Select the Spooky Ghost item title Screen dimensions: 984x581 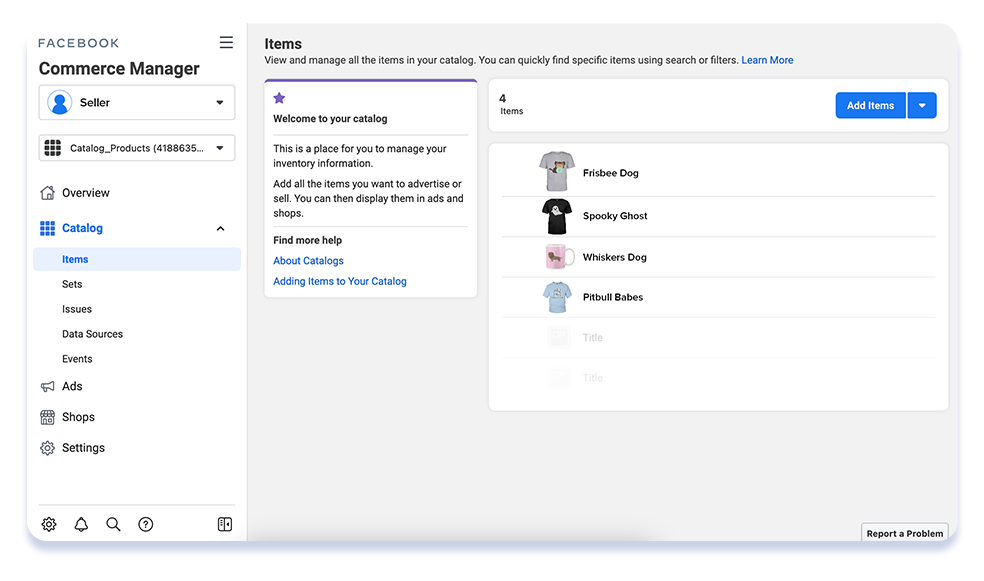615,216
